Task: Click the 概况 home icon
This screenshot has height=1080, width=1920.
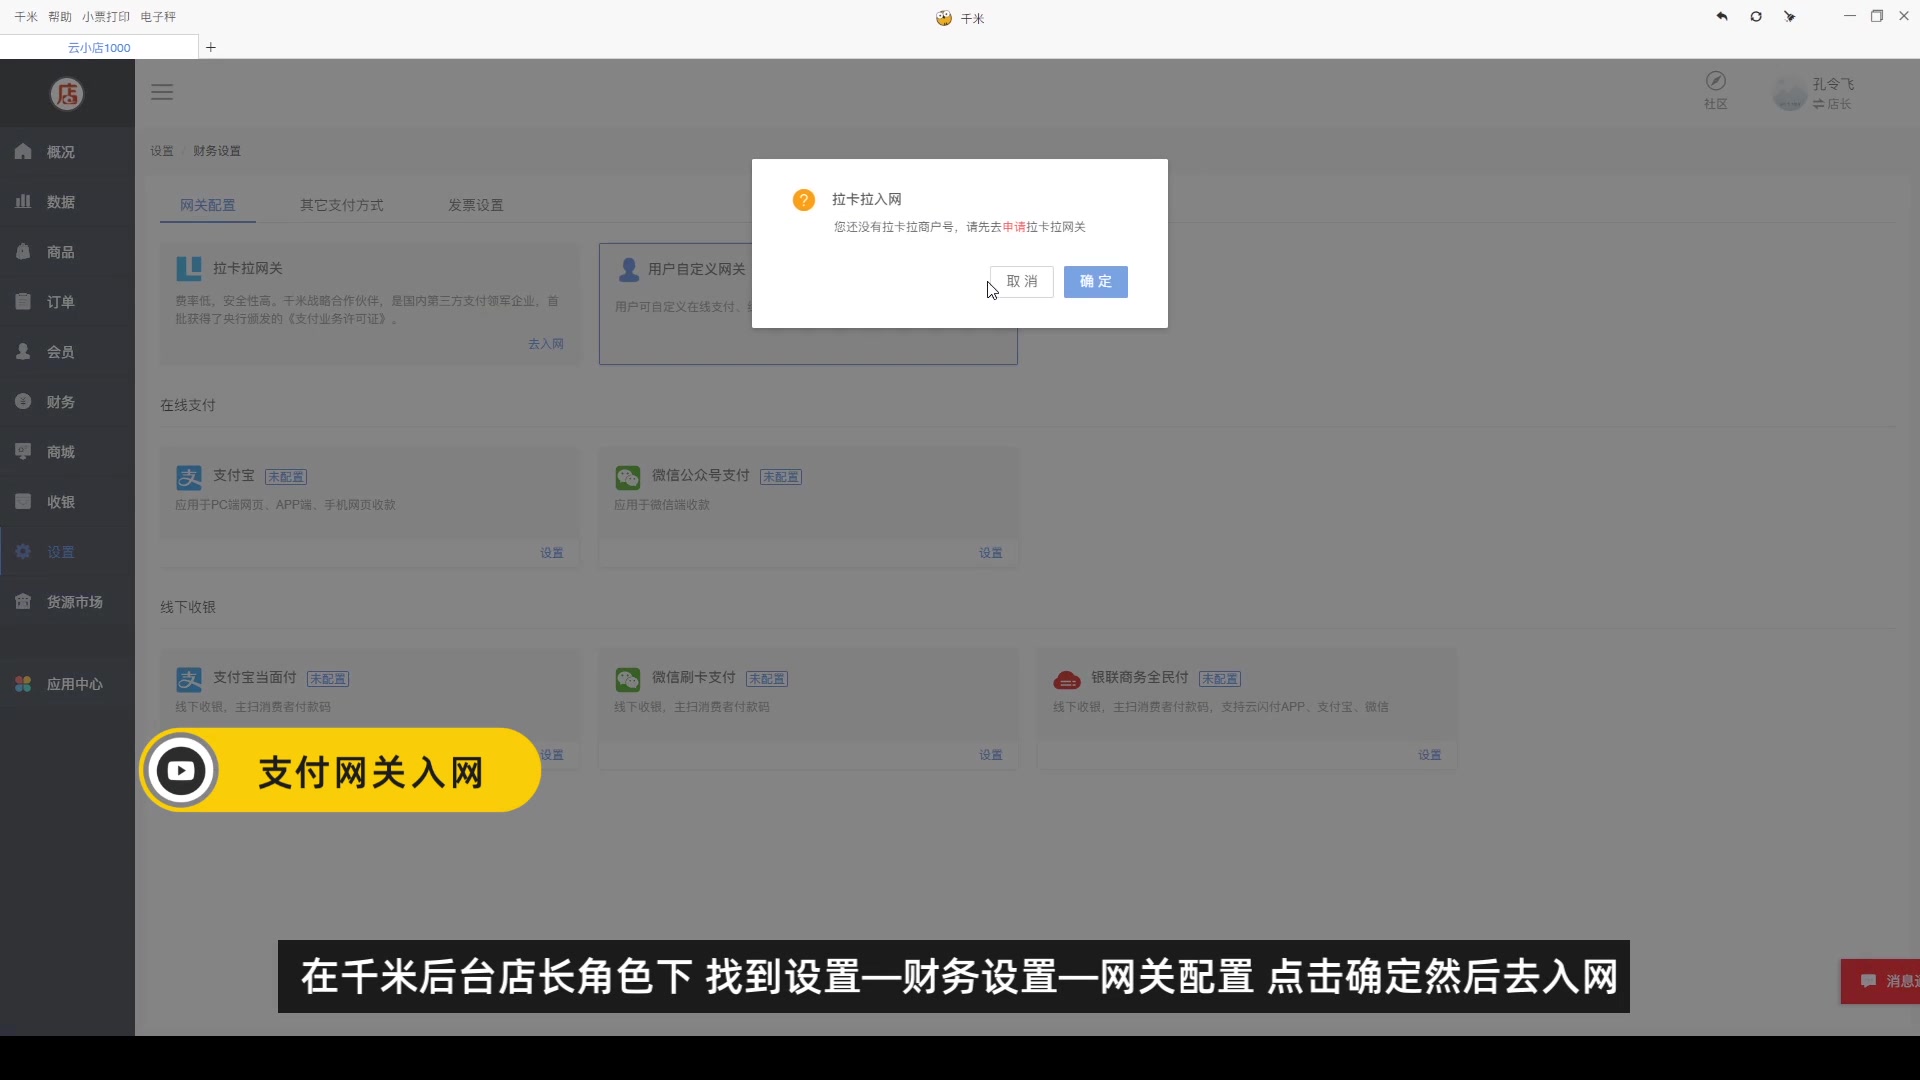Action: (x=23, y=151)
